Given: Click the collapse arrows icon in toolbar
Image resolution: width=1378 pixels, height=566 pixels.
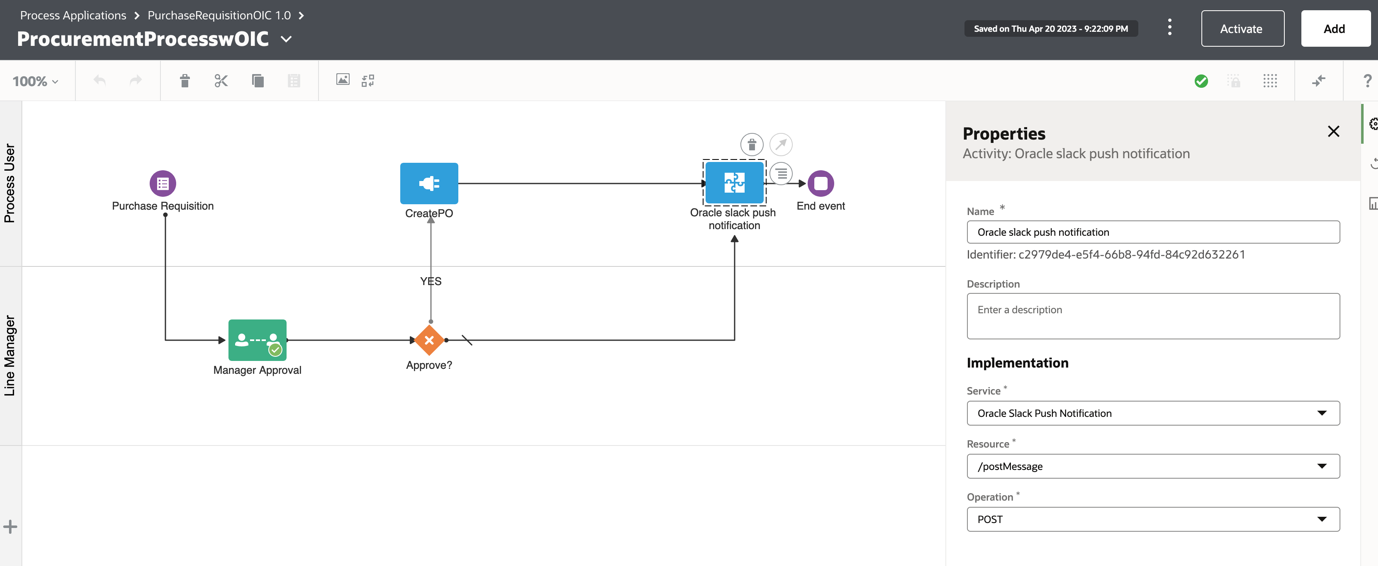Looking at the screenshot, I should (1319, 81).
